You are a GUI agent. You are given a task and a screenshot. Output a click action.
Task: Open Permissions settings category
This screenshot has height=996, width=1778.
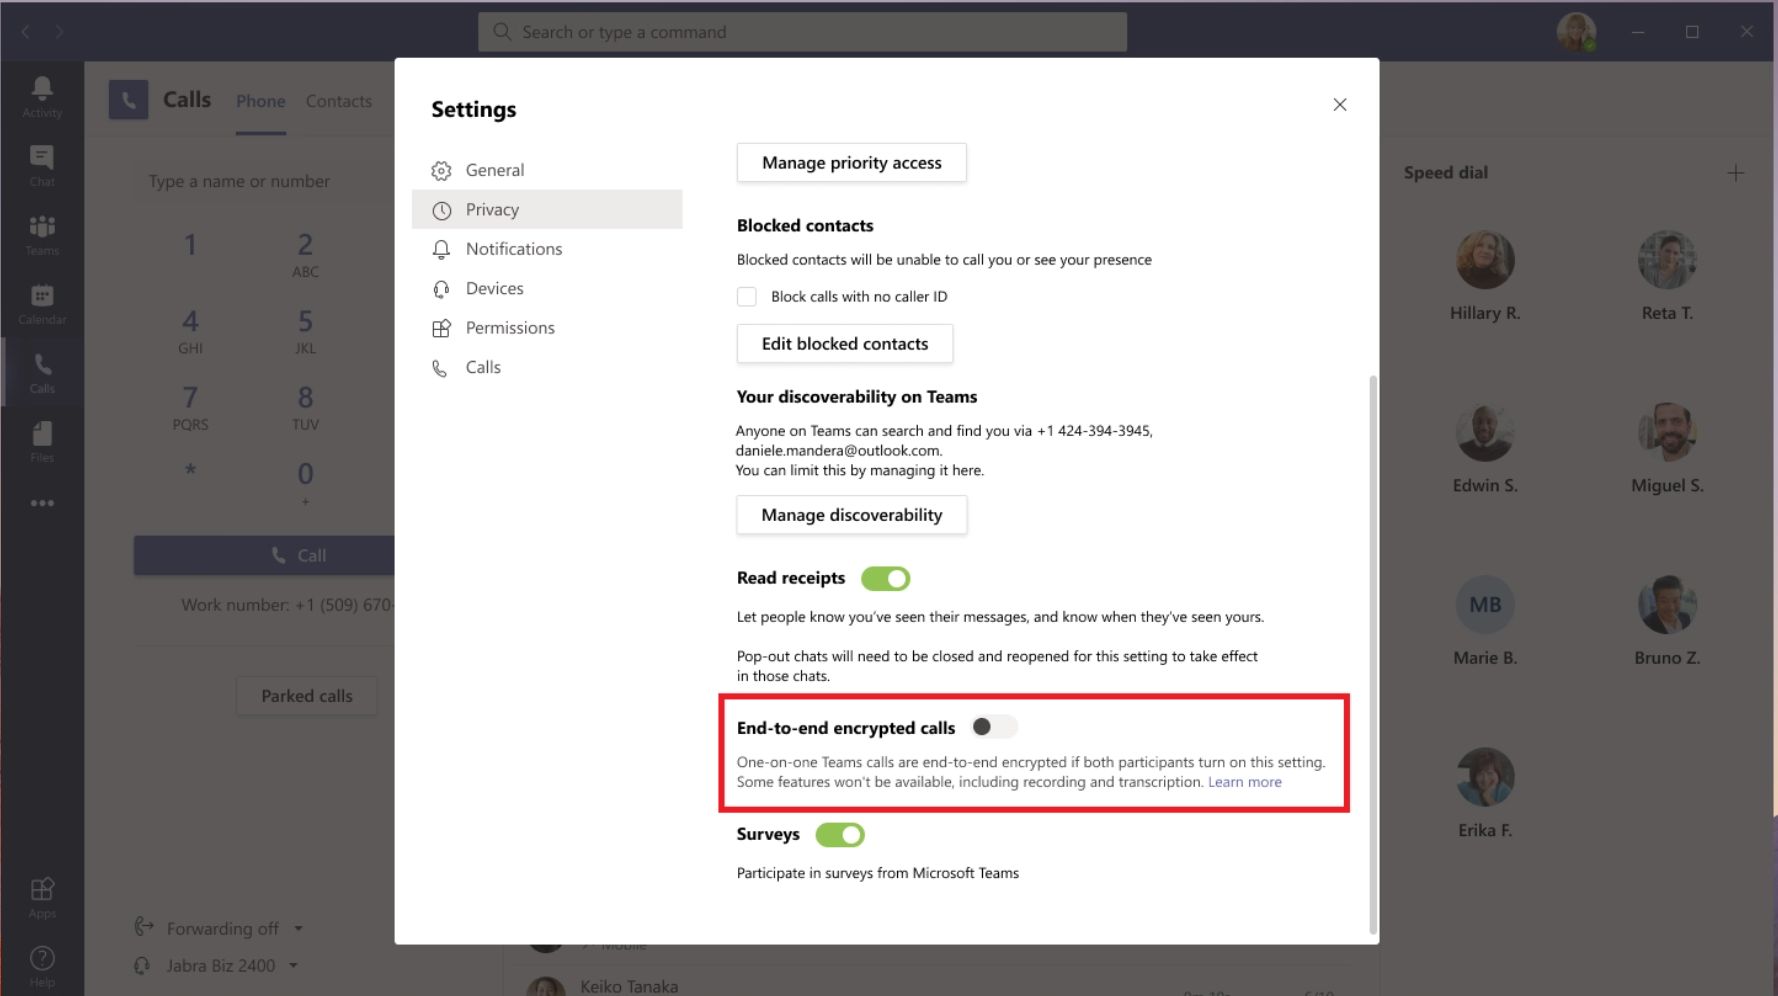[x=547, y=328]
